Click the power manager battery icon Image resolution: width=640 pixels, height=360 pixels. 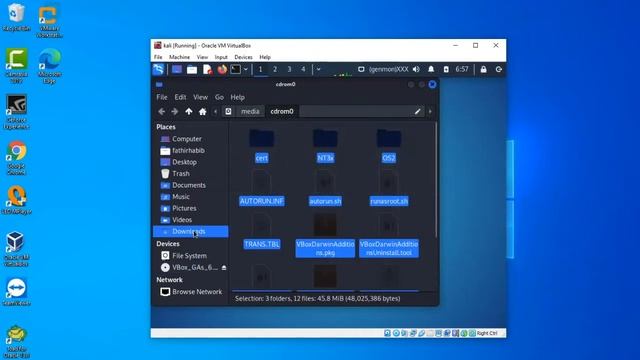(446, 69)
